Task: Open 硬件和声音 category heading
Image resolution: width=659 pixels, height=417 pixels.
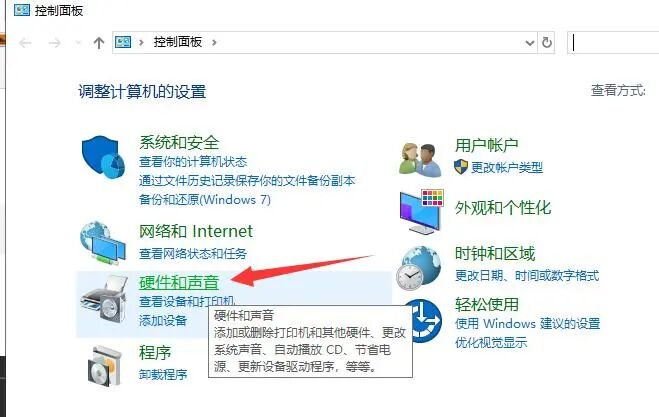Action: coord(179,282)
